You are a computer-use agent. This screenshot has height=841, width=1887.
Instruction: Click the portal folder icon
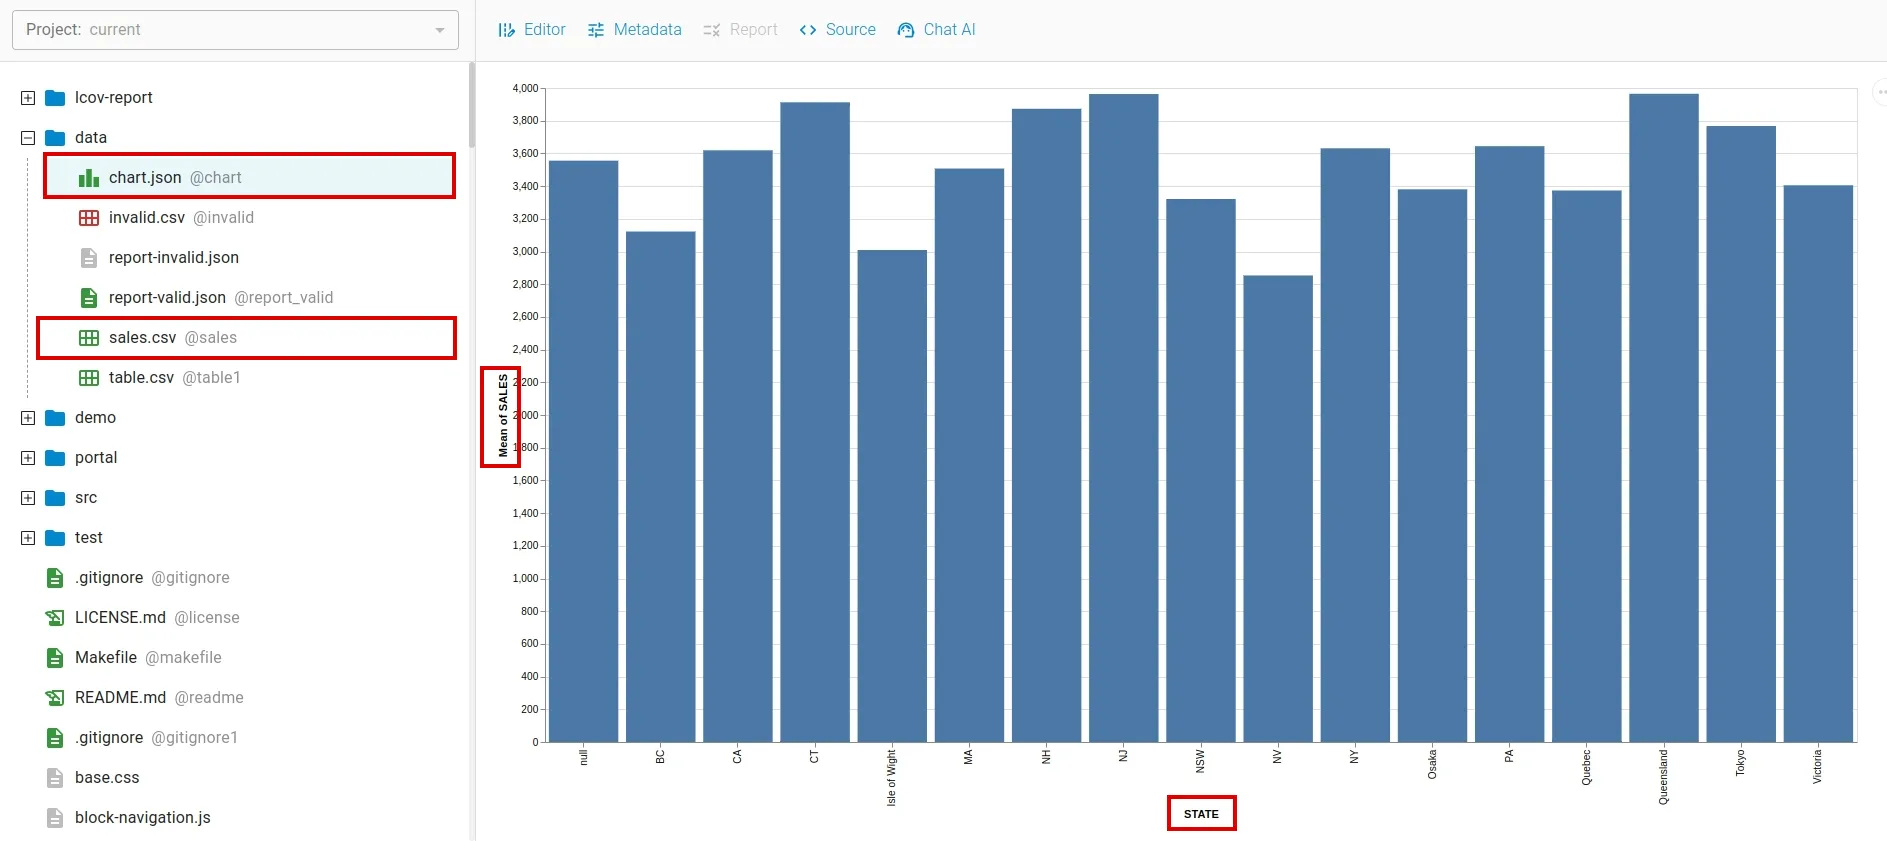[56, 458]
